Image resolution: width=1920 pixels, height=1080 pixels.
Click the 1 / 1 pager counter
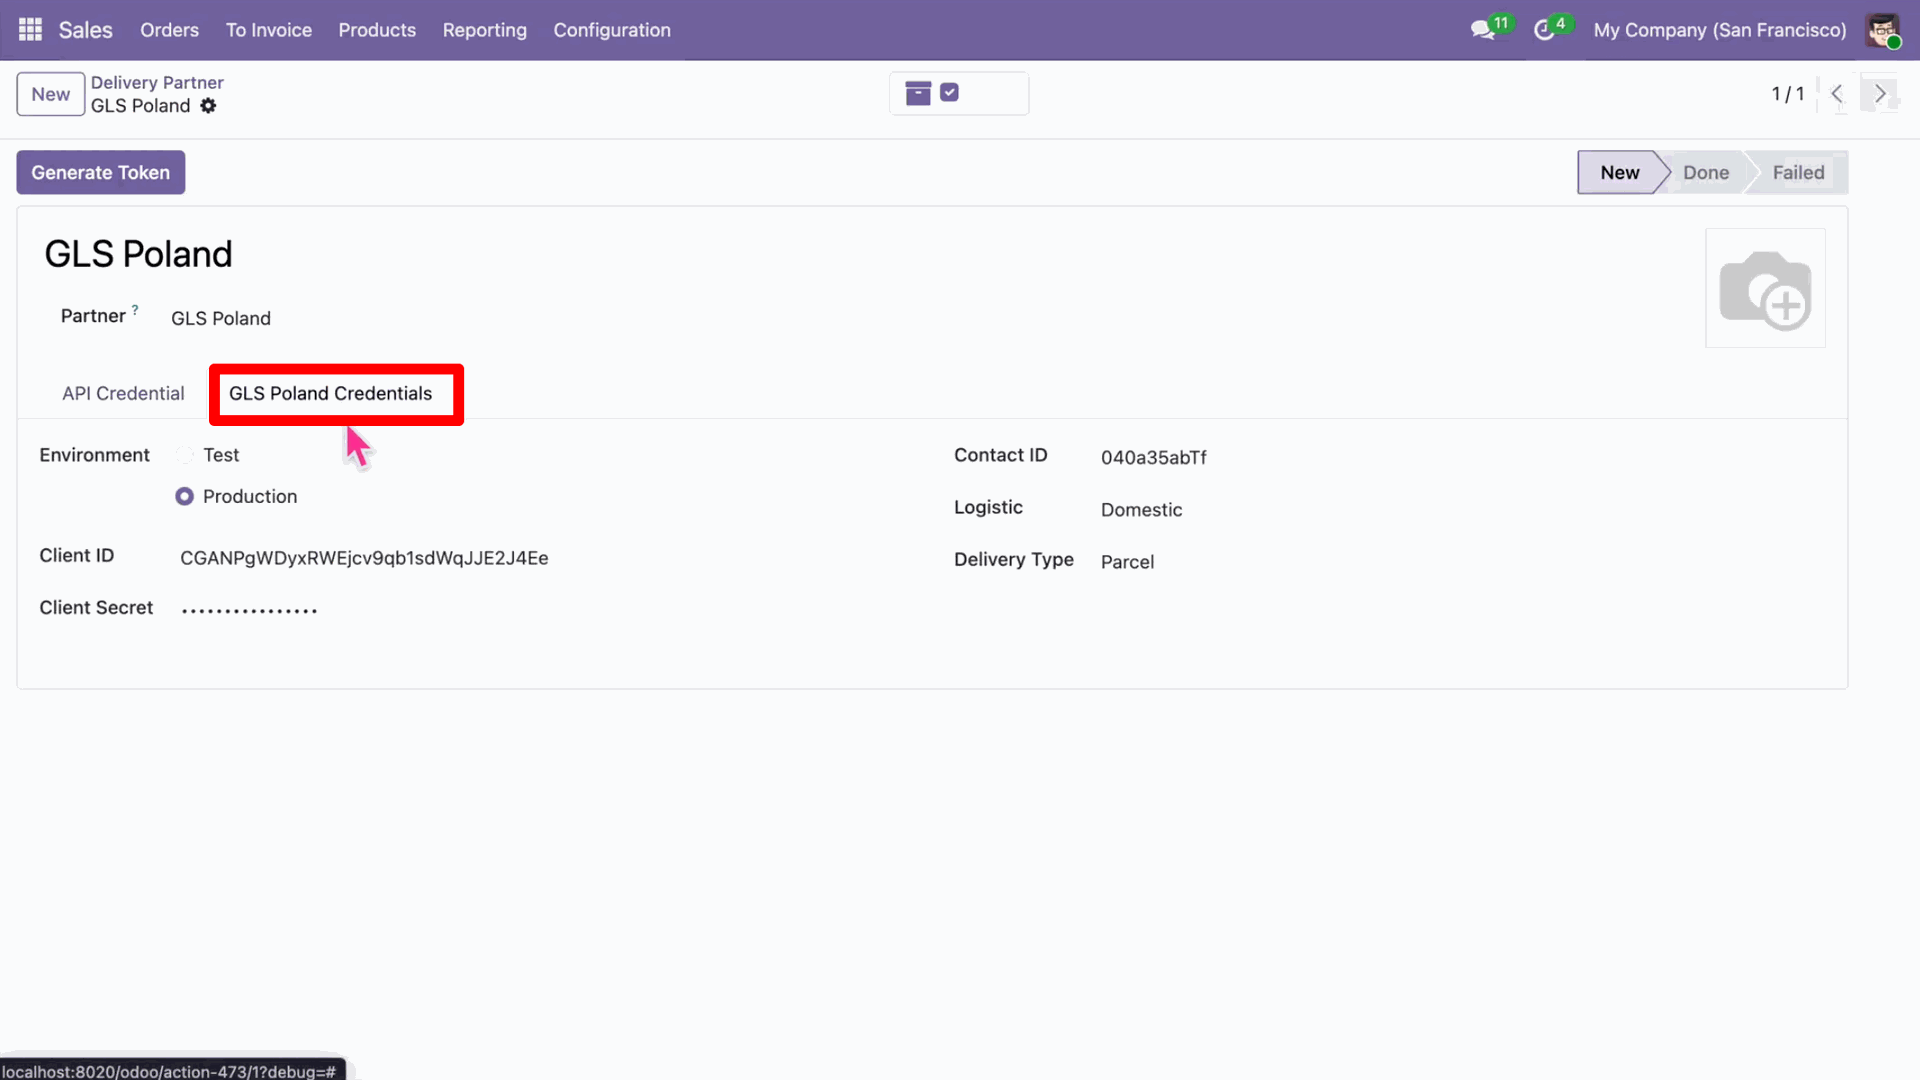[1787, 94]
